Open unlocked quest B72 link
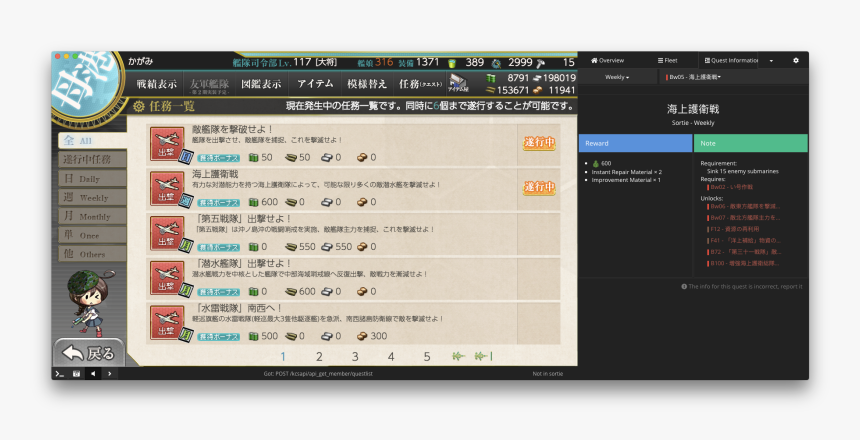860x440 pixels. click(x=744, y=252)
